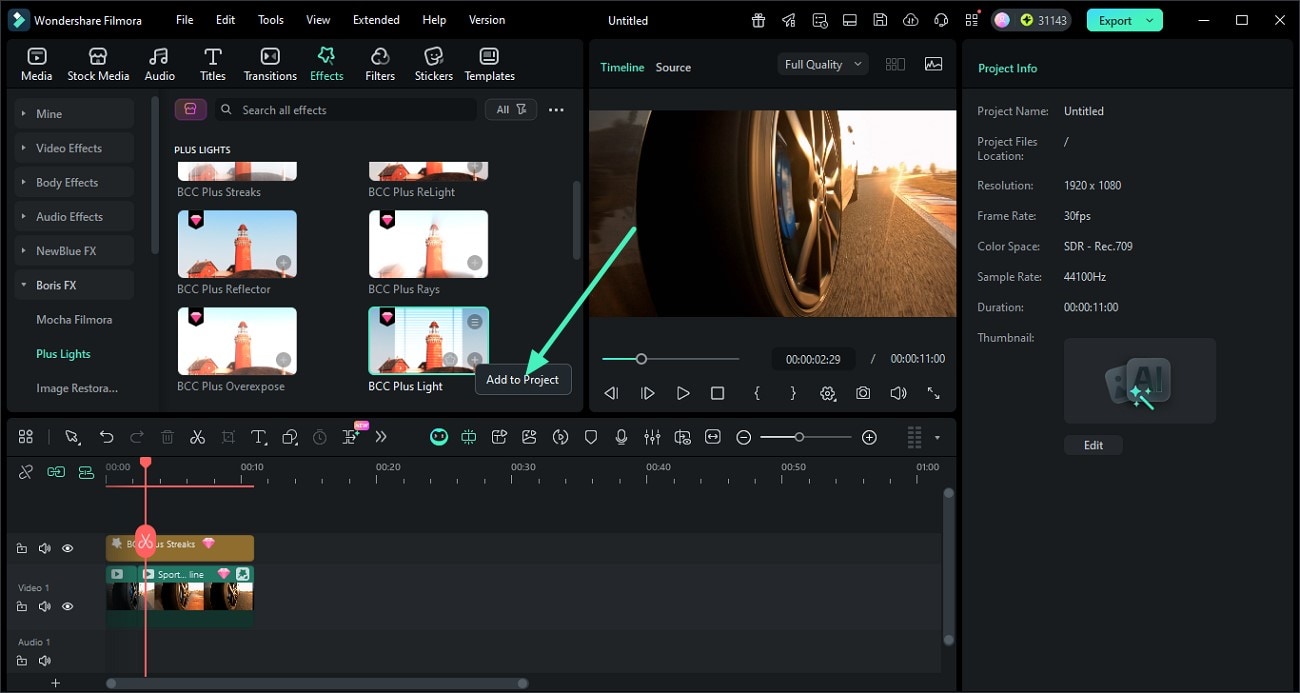Open the Stickers tab
This screenshot has height=693, width=1300.
(433, 64)
